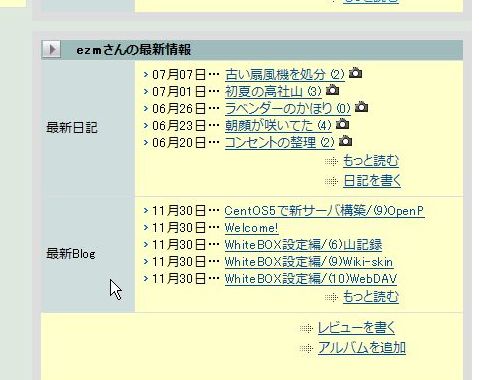The height and width of the screenshot is (380, 479).
Task: Click 日記を書く link
Action: (x=372, y=181)
